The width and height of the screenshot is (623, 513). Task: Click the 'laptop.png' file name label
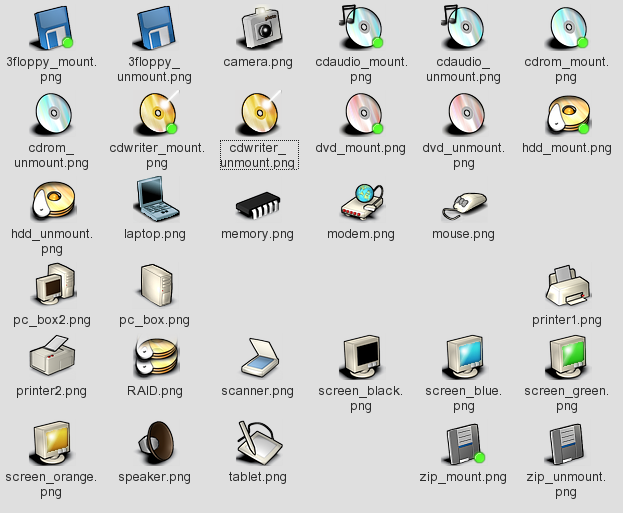(155, 234)
